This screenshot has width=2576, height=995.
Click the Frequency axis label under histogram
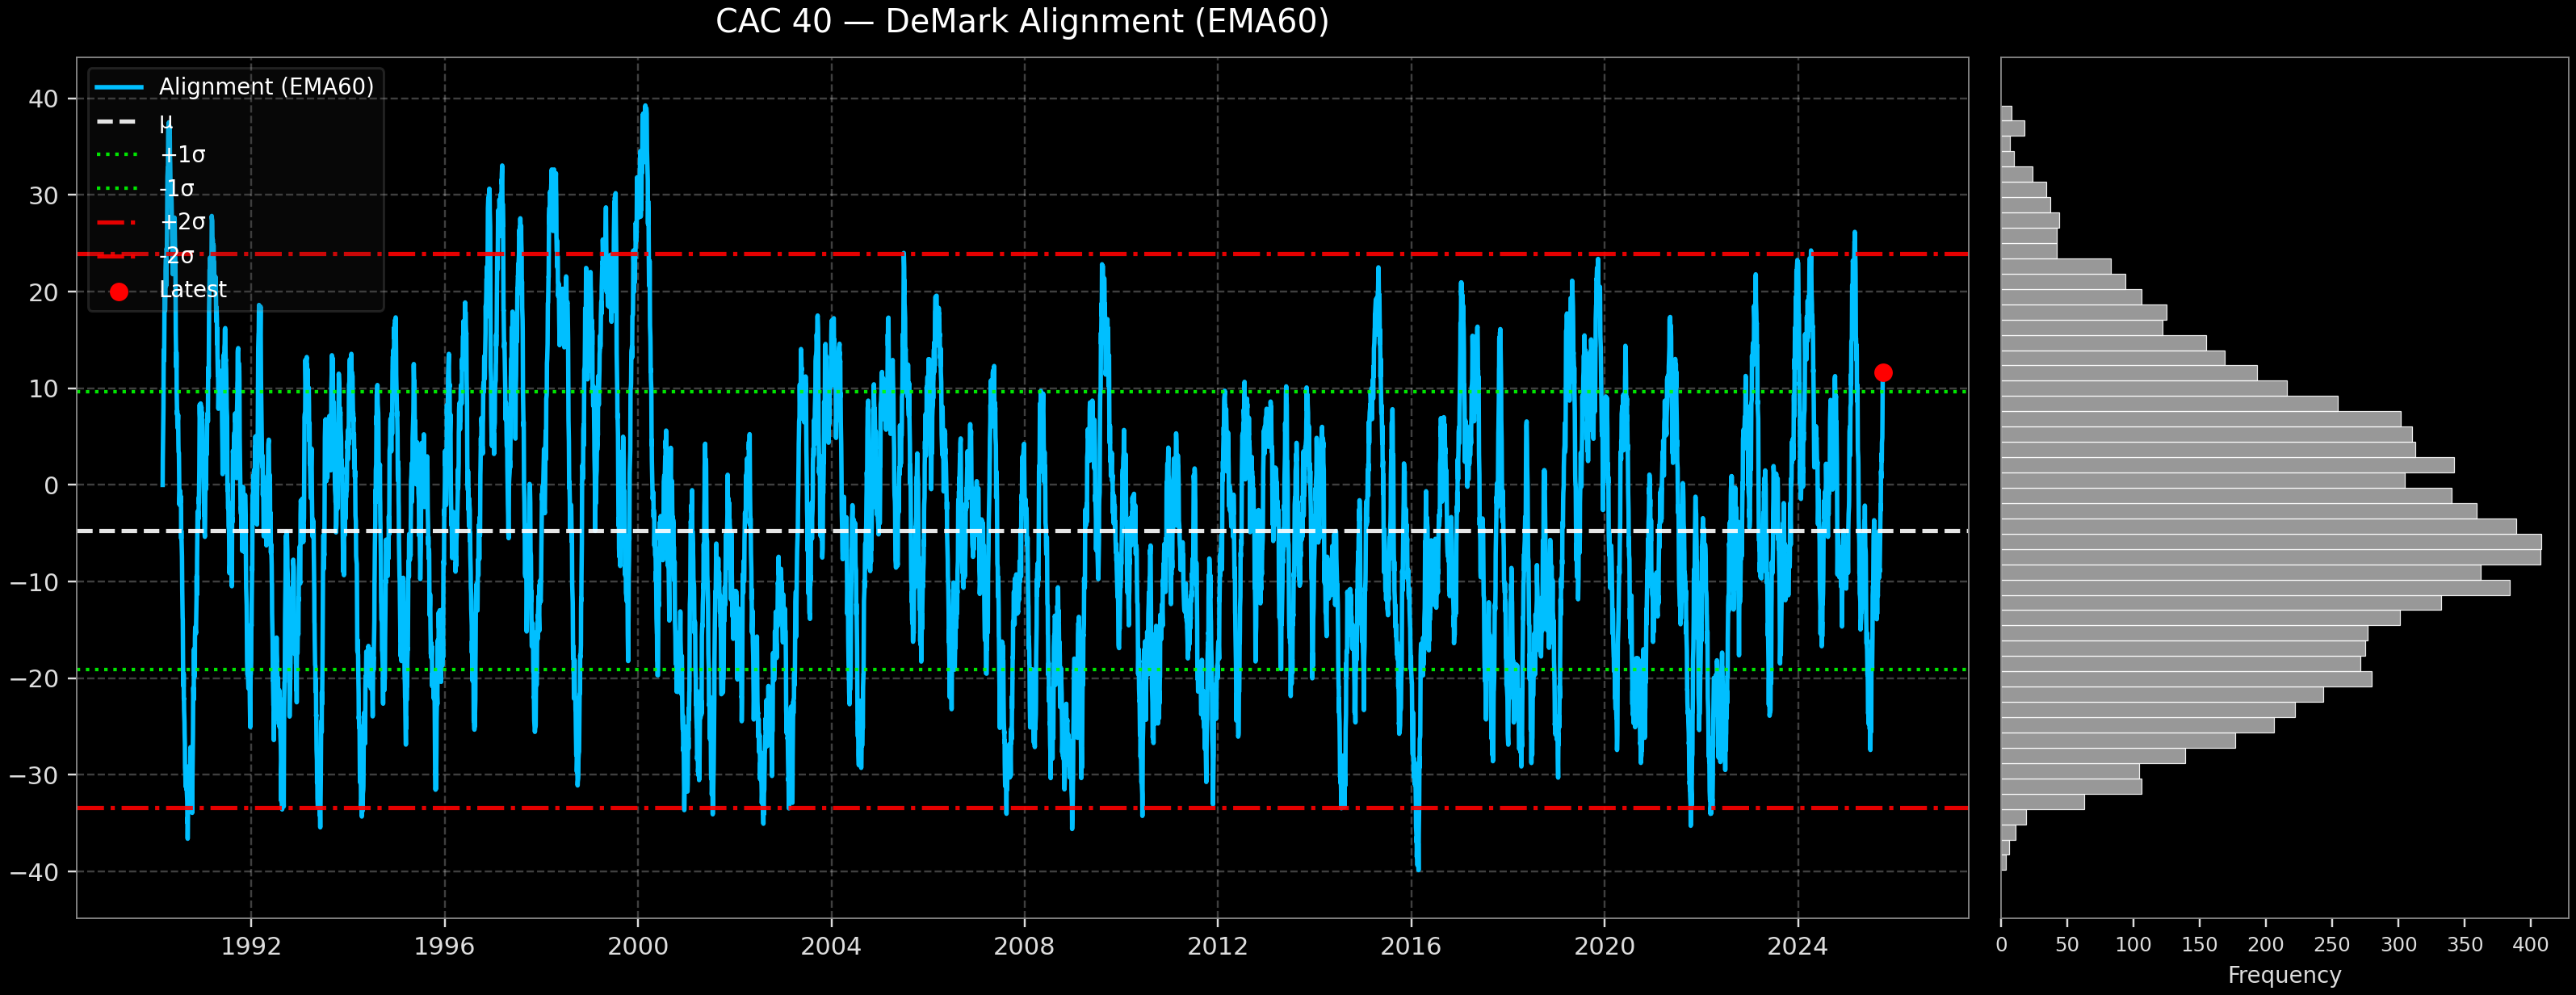[x=2284, y=975]
